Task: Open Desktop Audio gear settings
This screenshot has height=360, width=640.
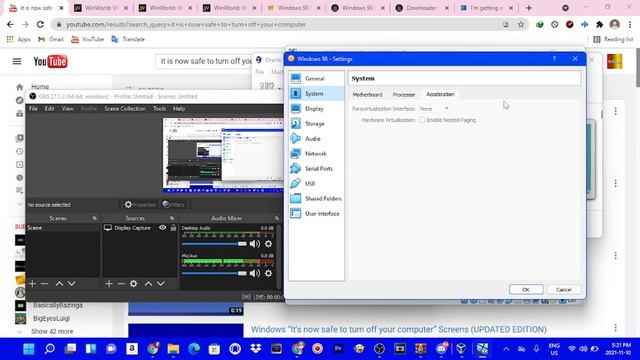Action: point(268,244)
